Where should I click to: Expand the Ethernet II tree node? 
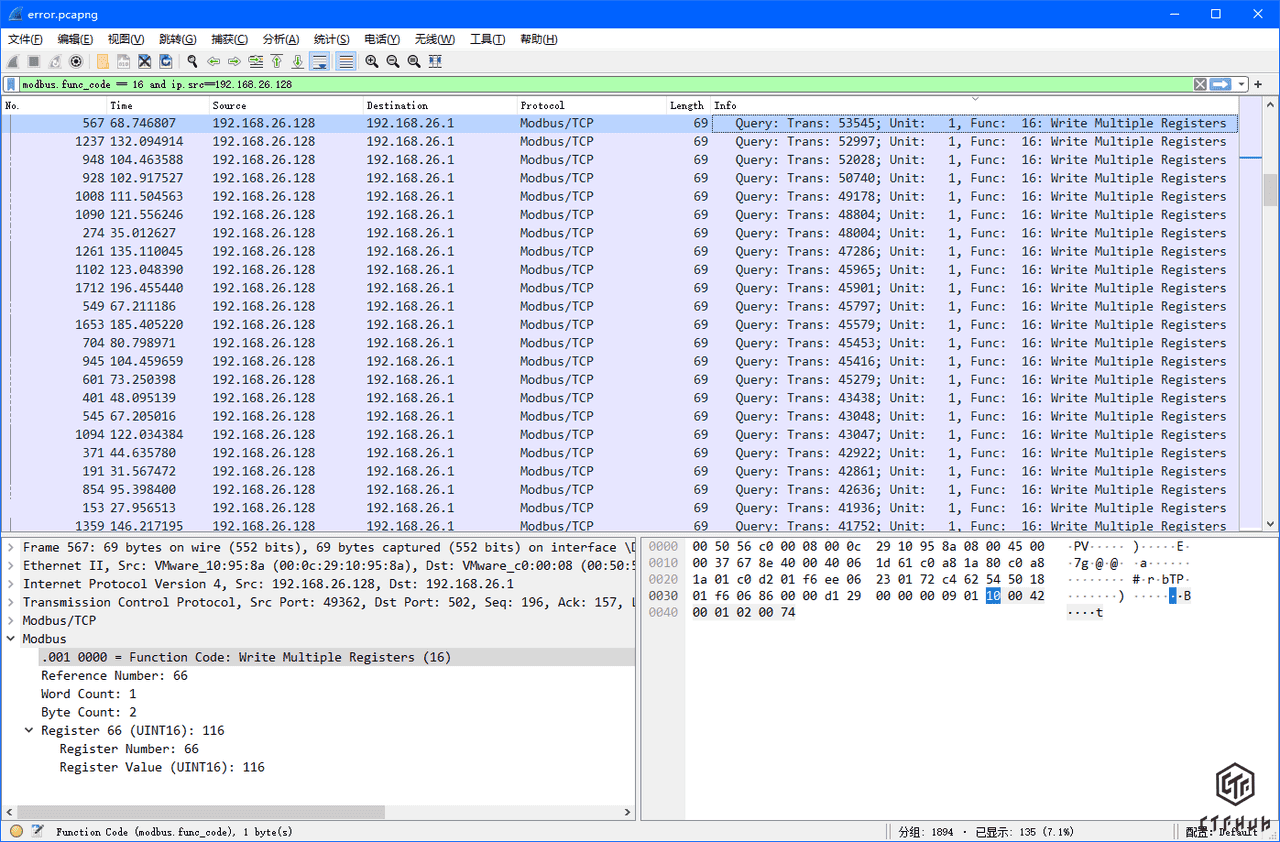pyautogui.click(x=11, y=566)
